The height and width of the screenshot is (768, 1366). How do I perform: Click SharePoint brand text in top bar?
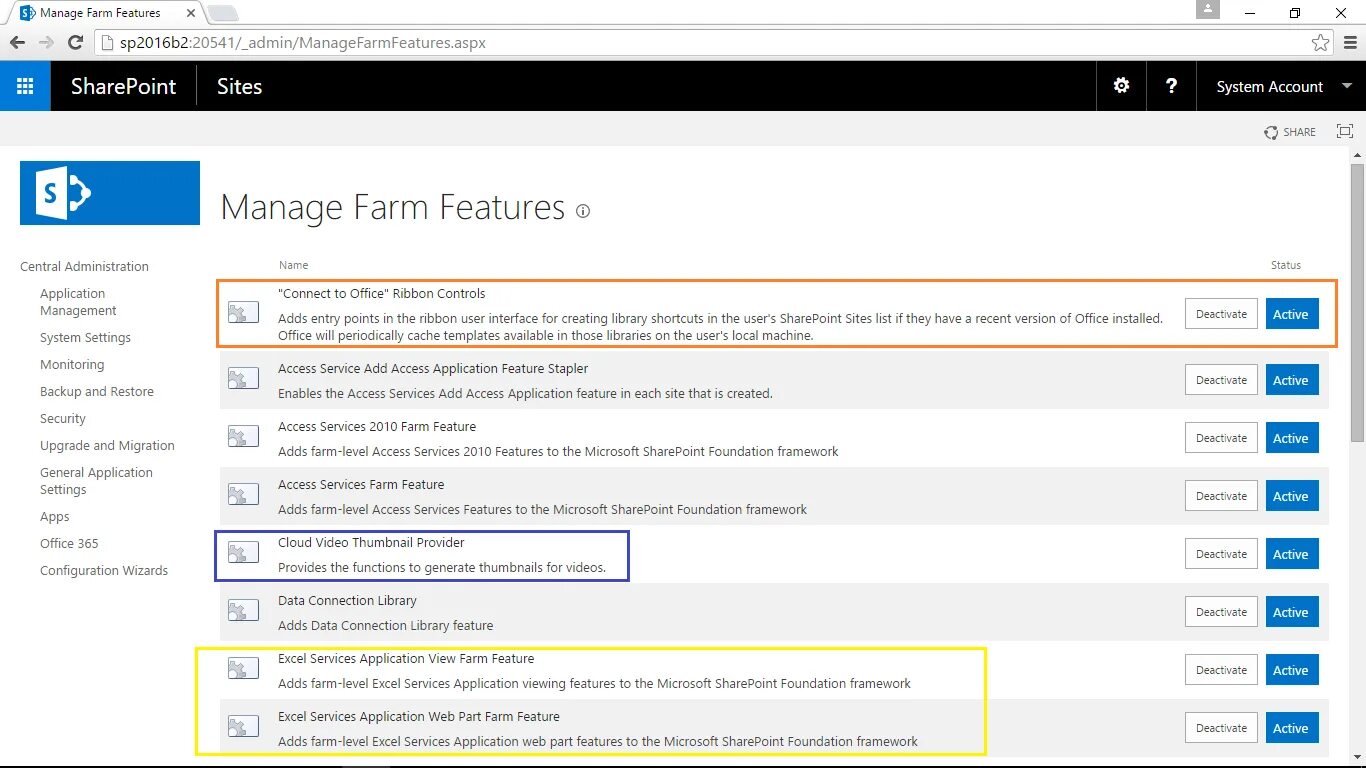click(x=123, y=87)
